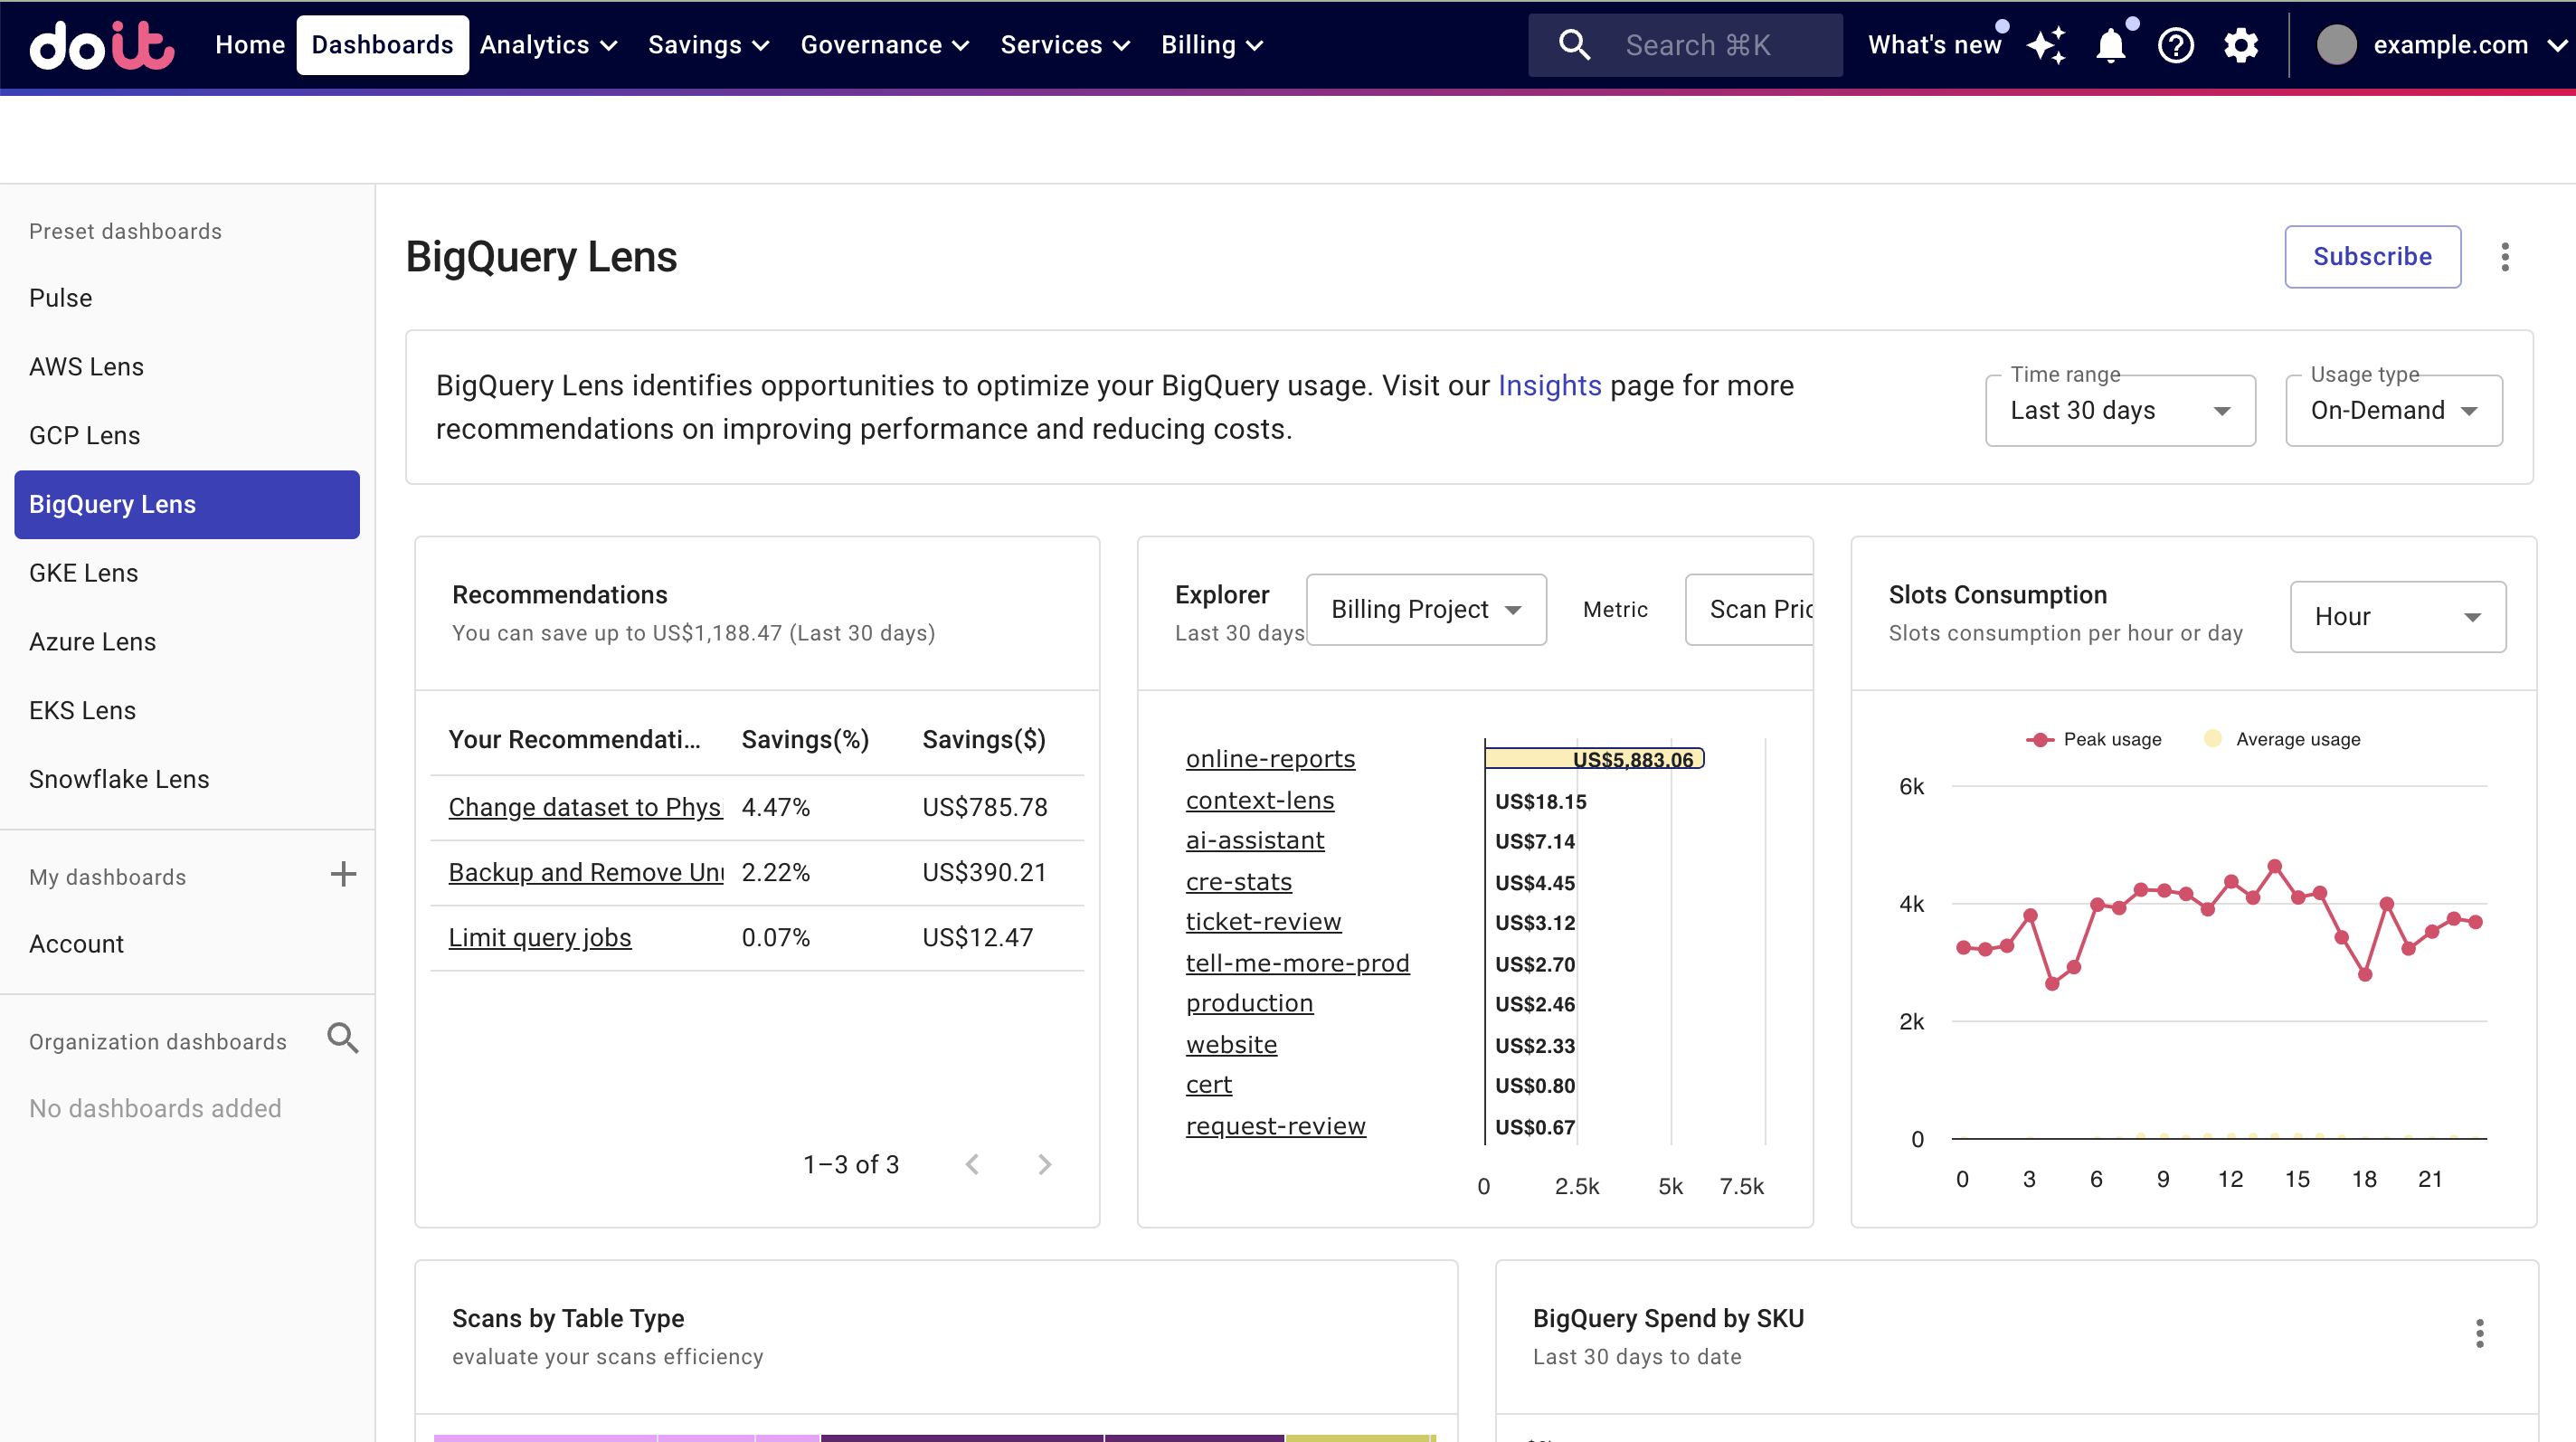The image size is (2576, 1442).
Task: Go to the Home tab
Action: coord(250,45)
